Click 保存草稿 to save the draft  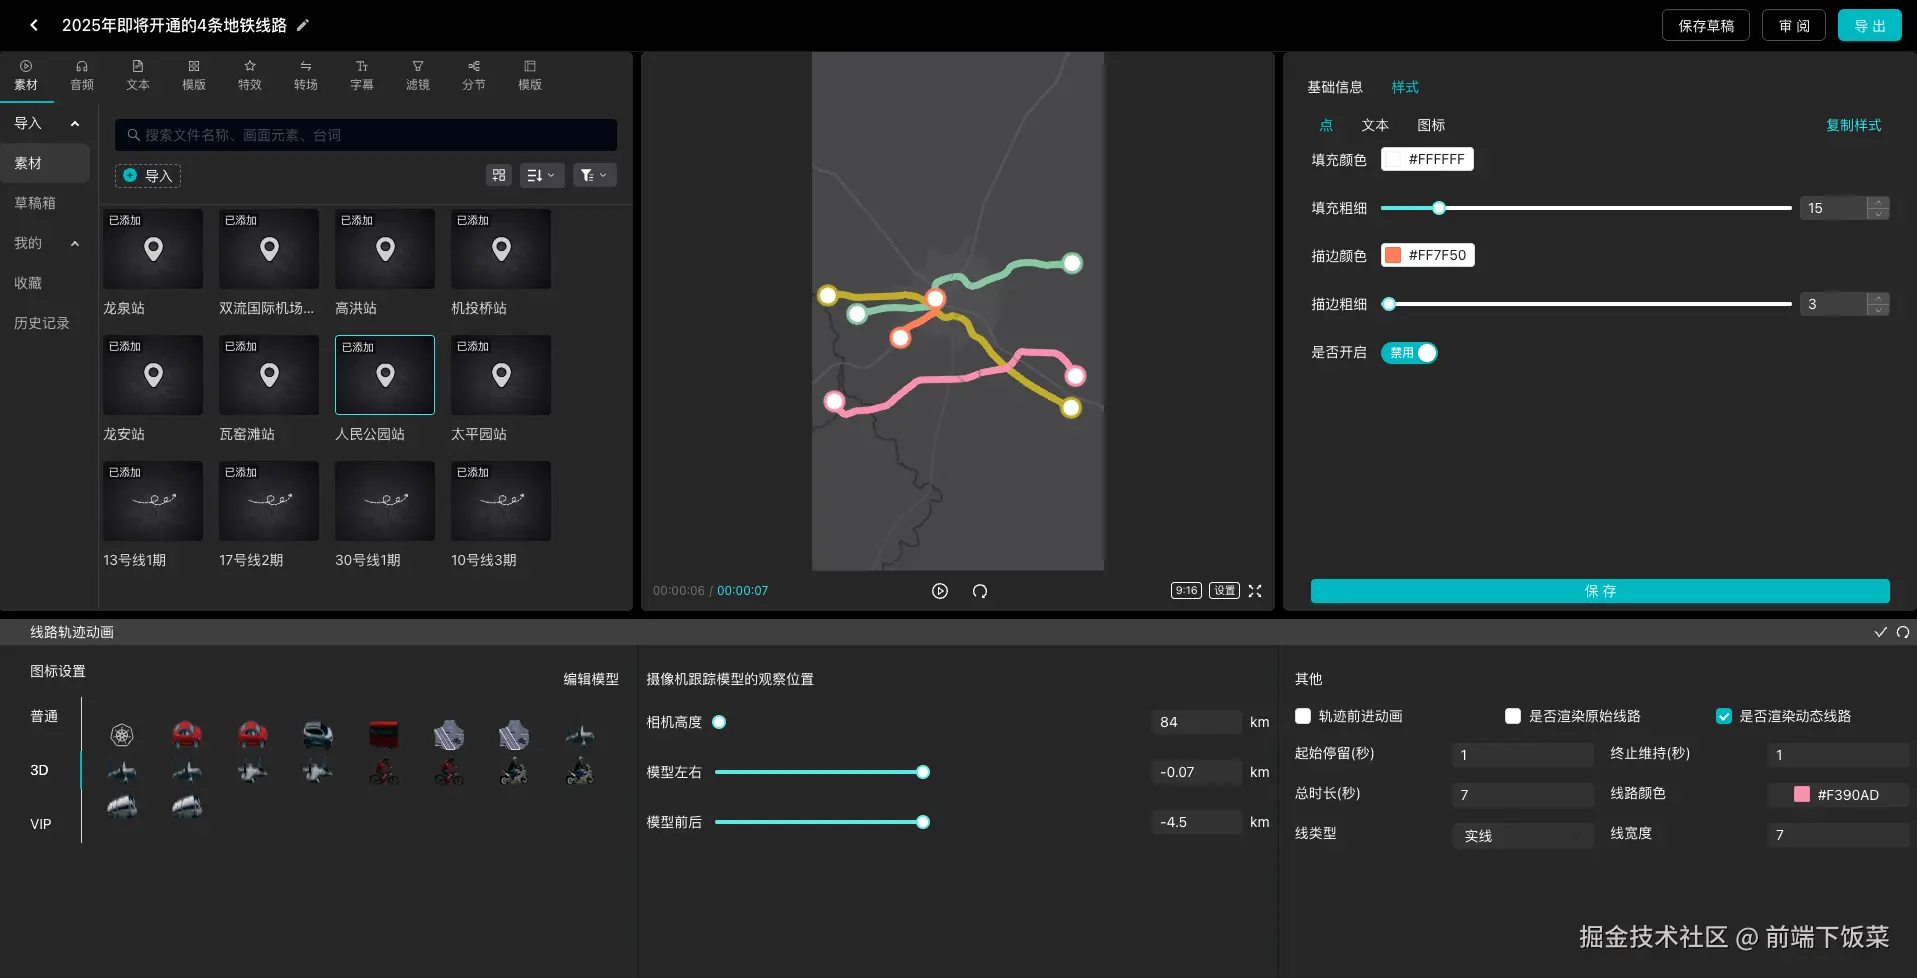click(x=1706, y=26)
